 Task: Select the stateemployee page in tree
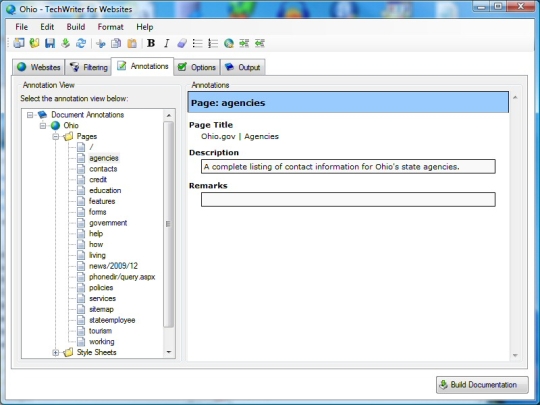pos(112,320)
